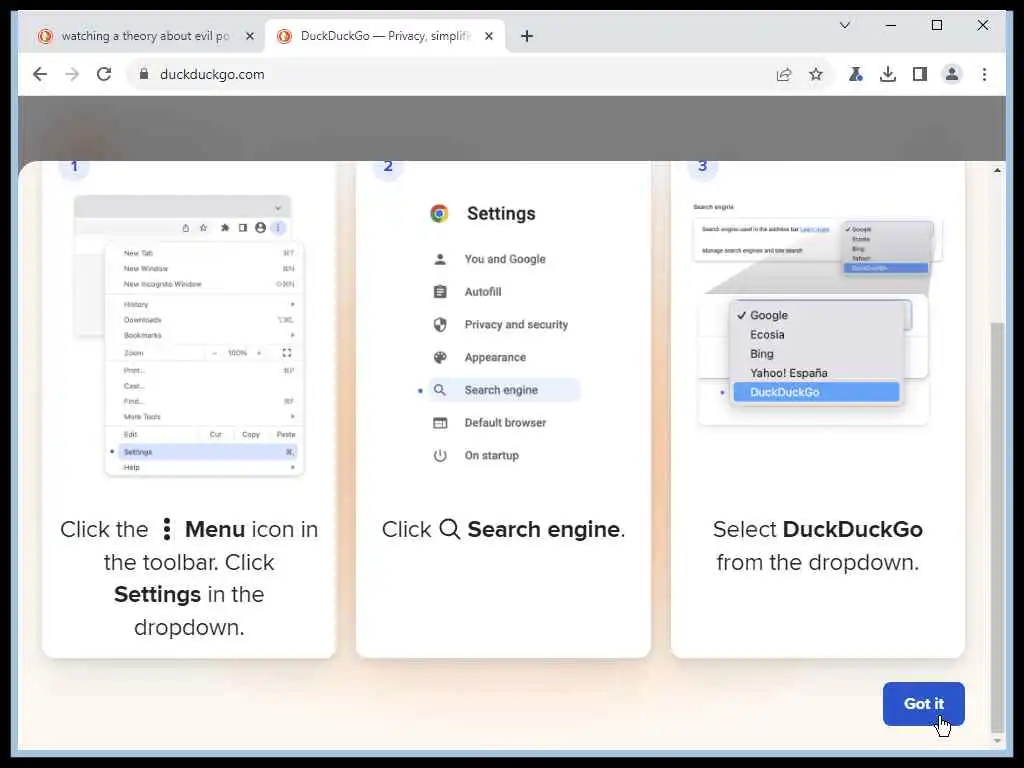The height and width of the screenshot is (768, 1024).
Task: Click Appearance in the settings list
Action: click(x=495, y=357)
